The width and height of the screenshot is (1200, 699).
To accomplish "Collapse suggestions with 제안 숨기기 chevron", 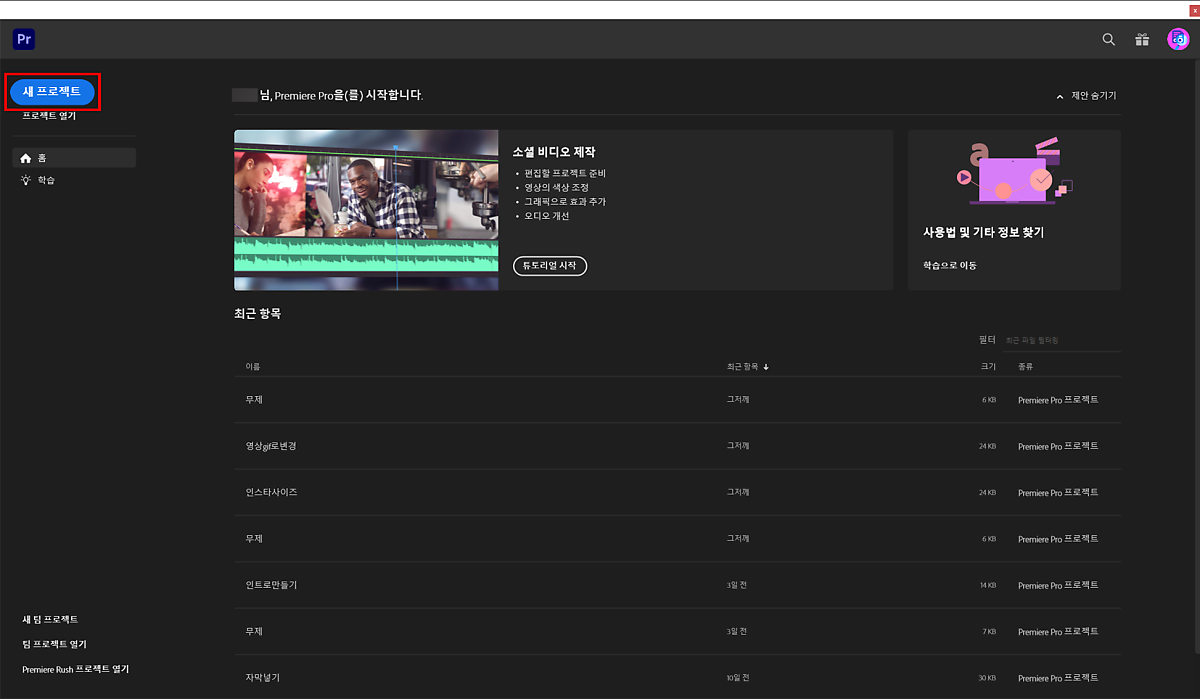I will click(1060, 96).
